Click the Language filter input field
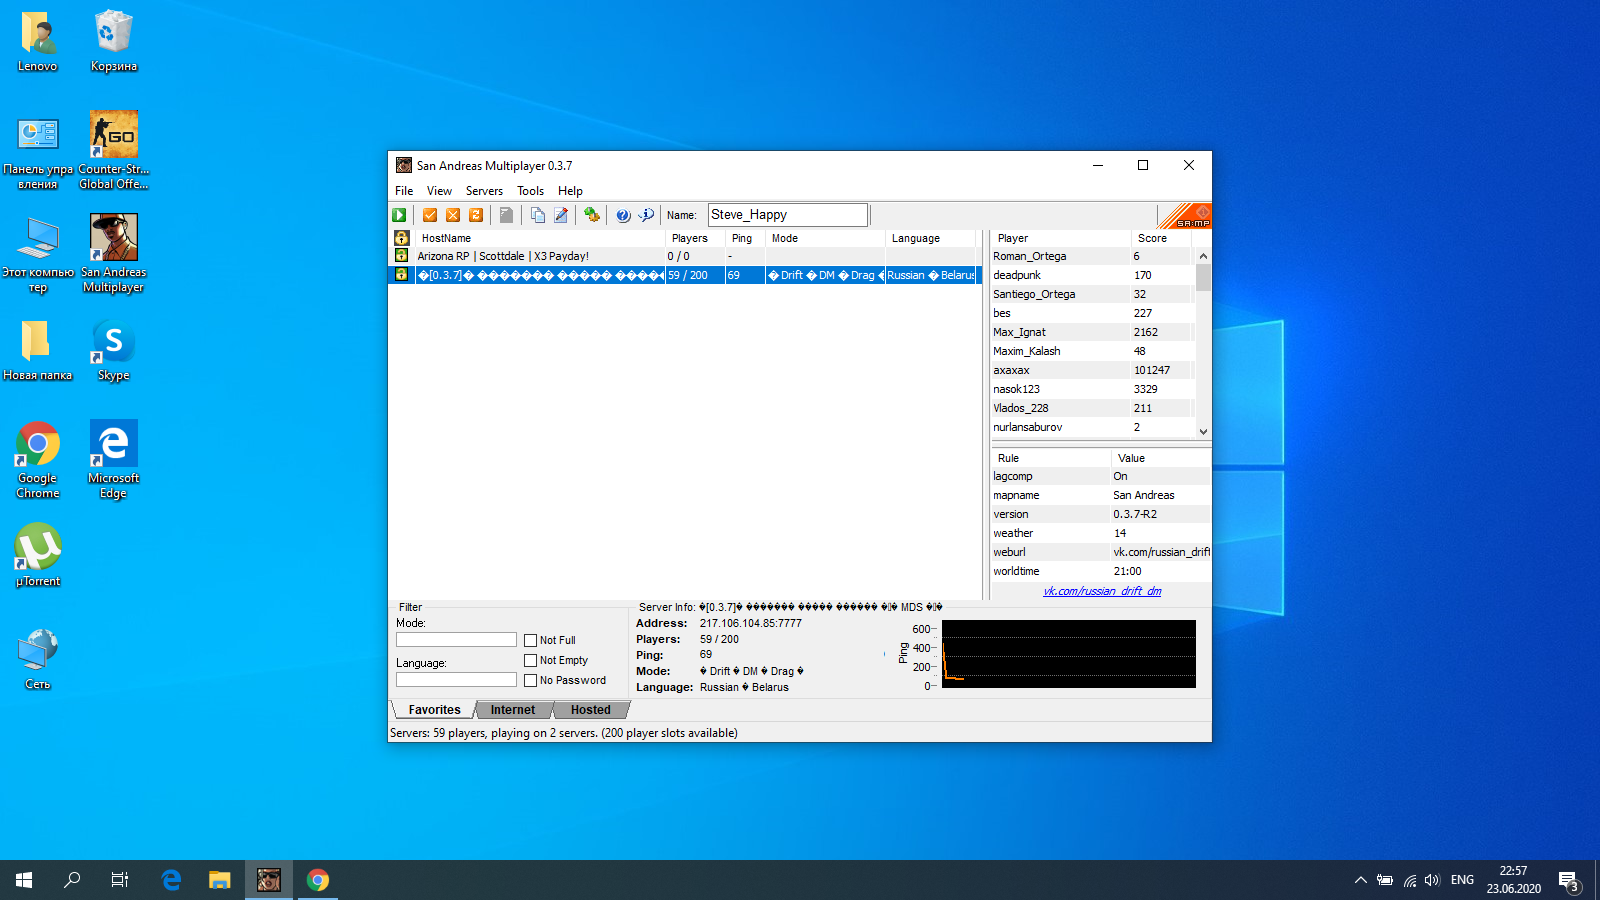 456,679
